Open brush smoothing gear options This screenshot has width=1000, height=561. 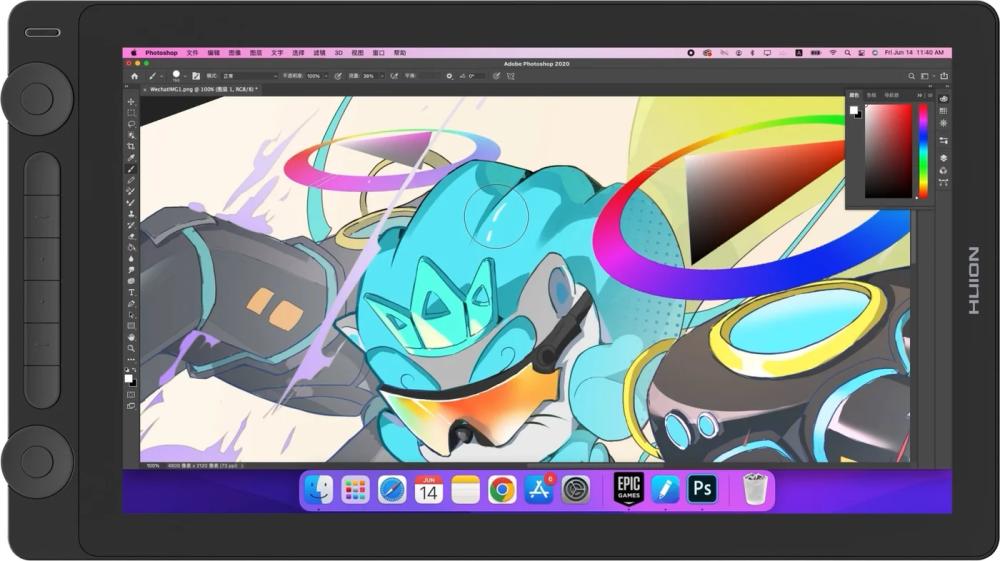tap(450, 76)
